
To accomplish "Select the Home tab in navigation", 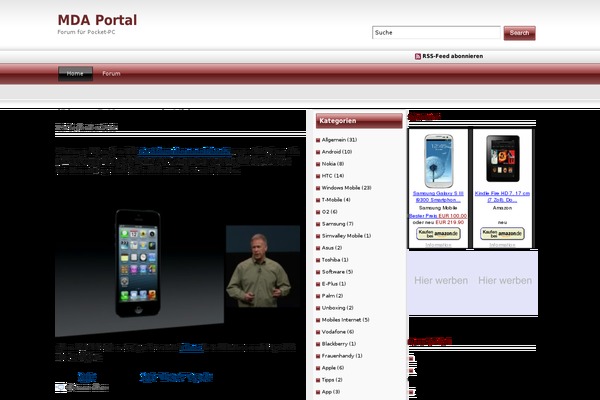I will click(x=75, y=73).
